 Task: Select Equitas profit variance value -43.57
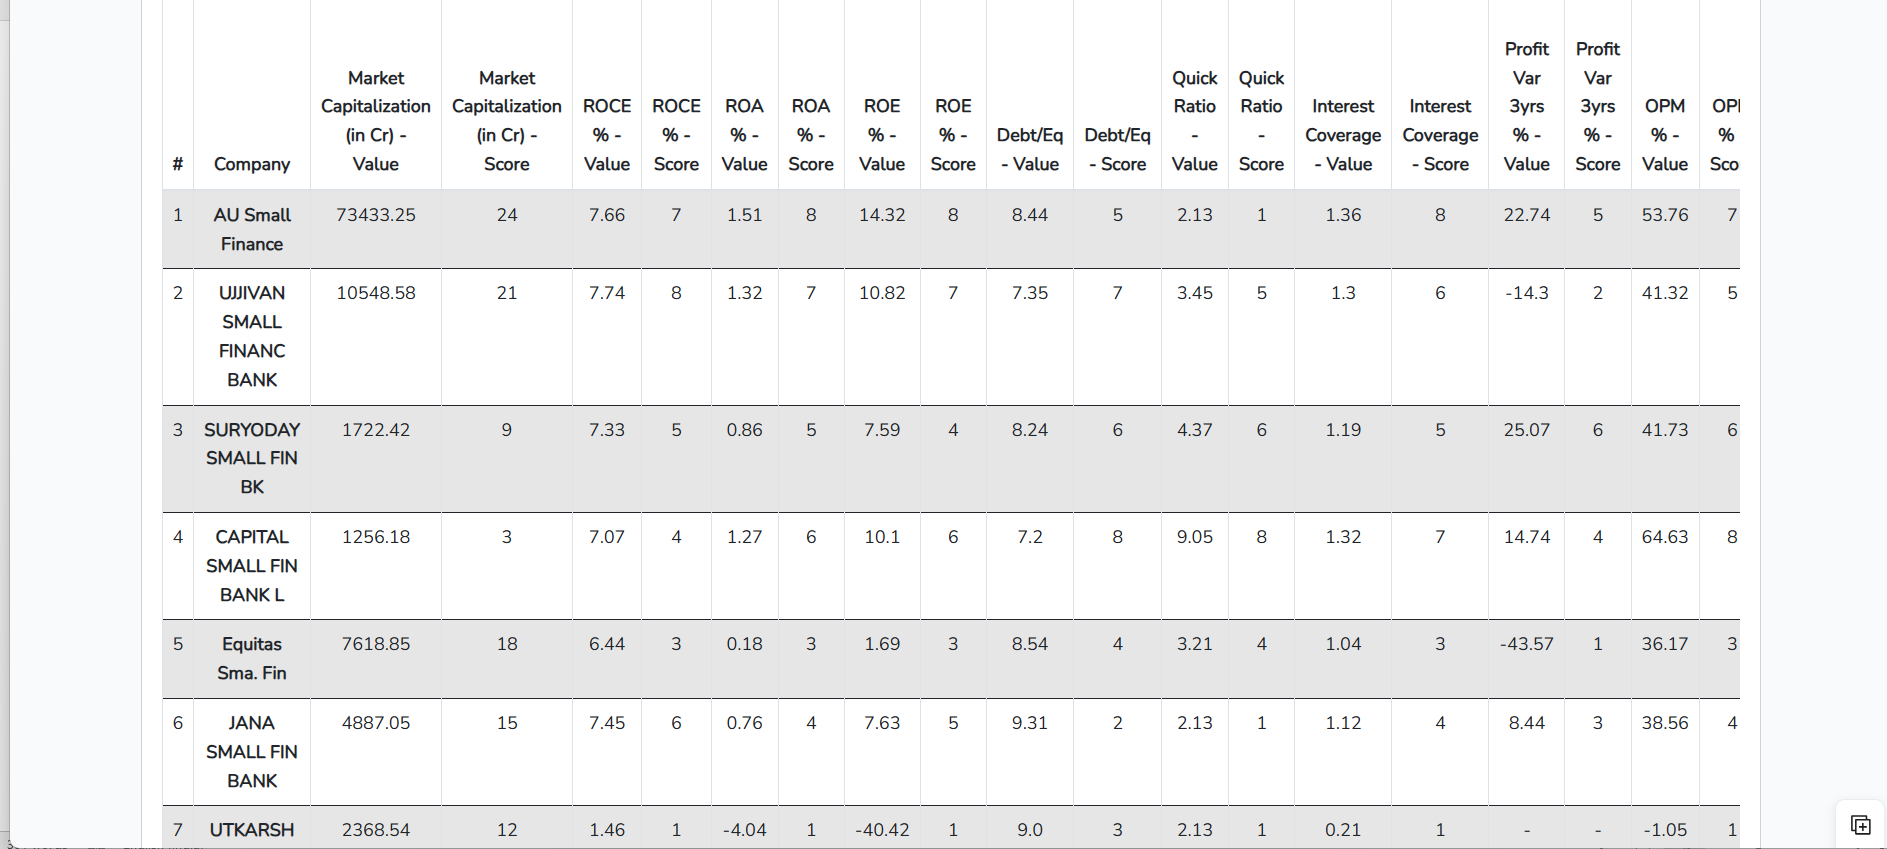(x=1527, y=644)
